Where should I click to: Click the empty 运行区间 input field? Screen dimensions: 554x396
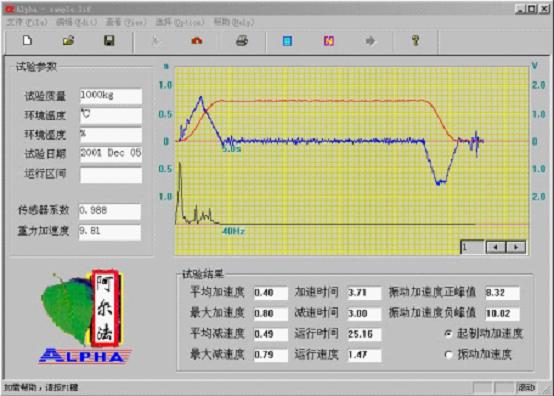[111, 175]
